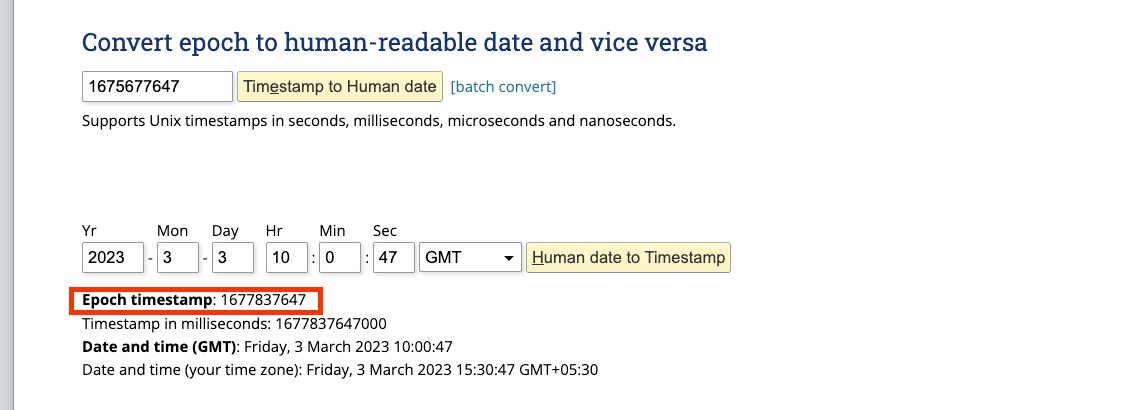
Task: Click the Convert epoch page heading
Action: [395, 42]
